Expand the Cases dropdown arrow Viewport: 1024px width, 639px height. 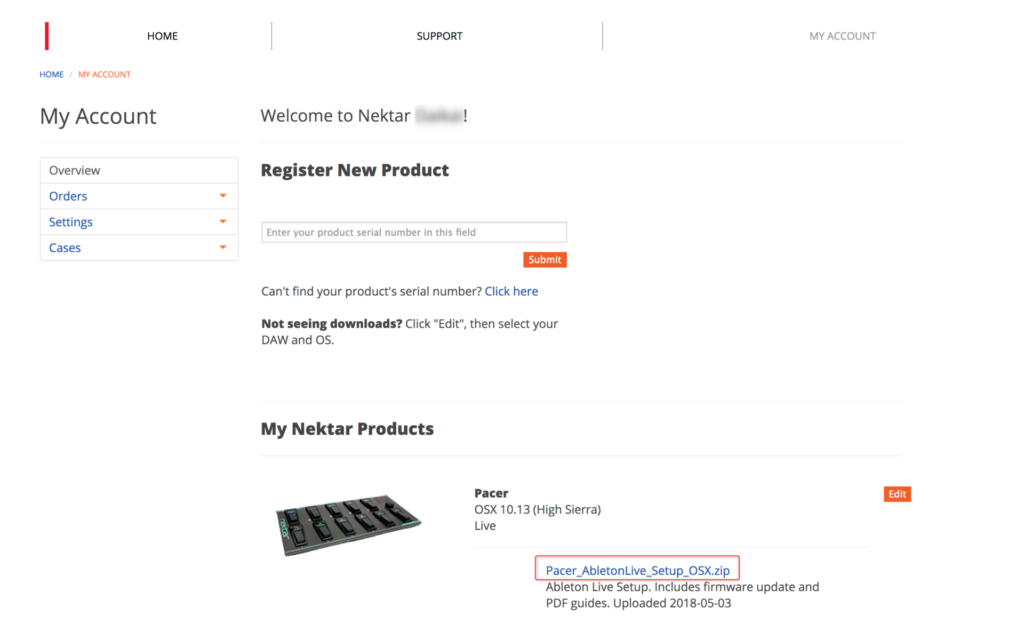point(223,248)
